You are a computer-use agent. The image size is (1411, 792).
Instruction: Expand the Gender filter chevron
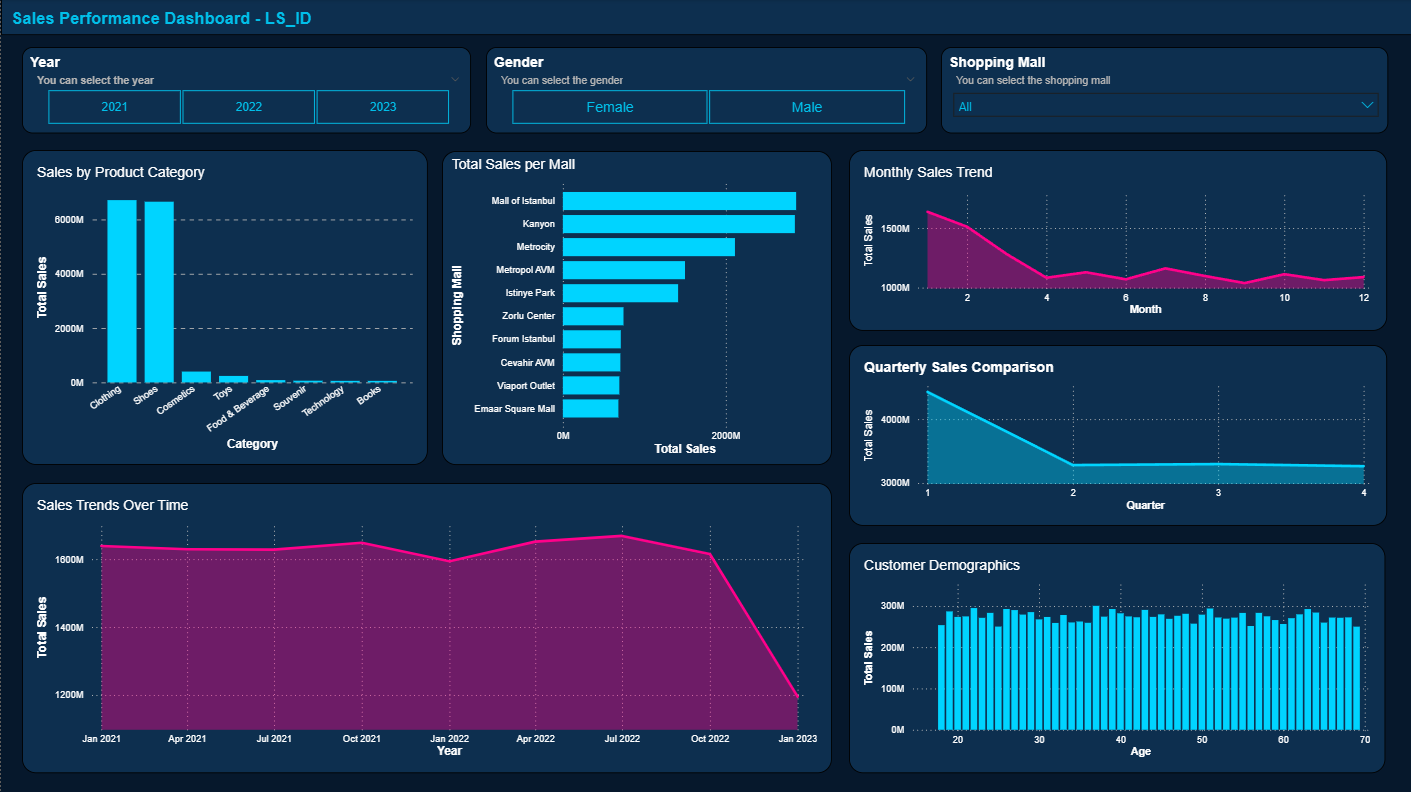[911, 78]
